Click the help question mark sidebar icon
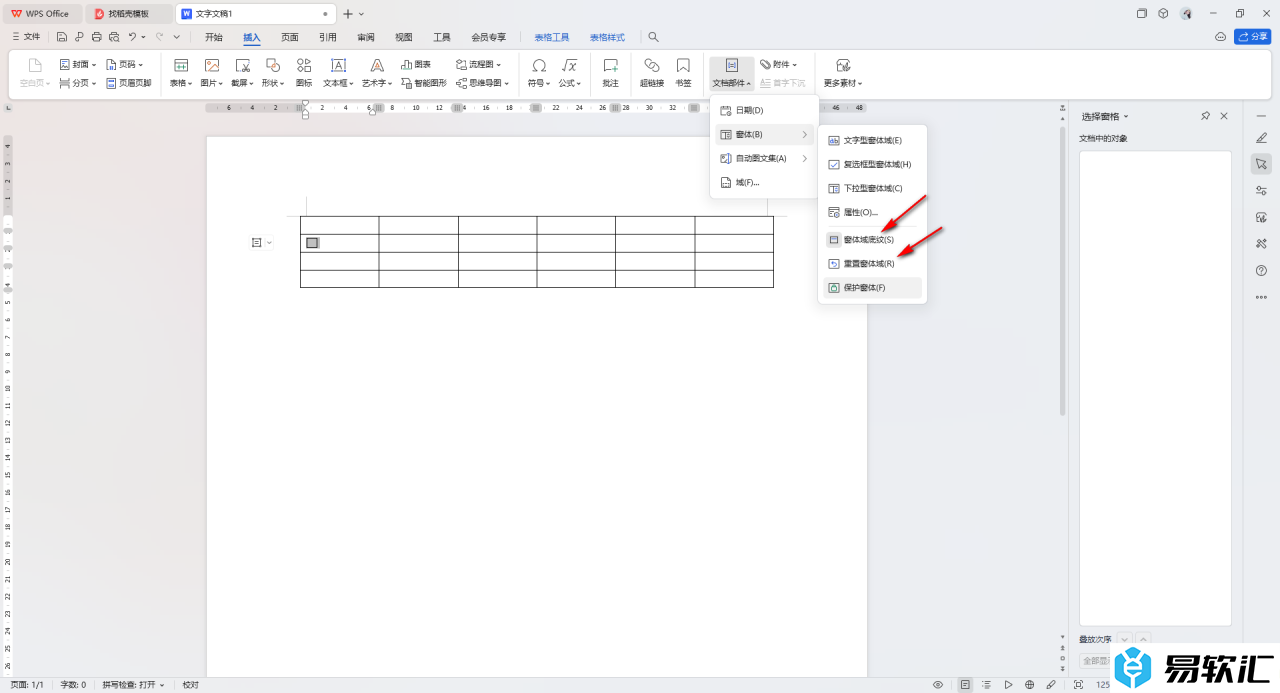1280x693 pixels. [x=1261, y=271]
